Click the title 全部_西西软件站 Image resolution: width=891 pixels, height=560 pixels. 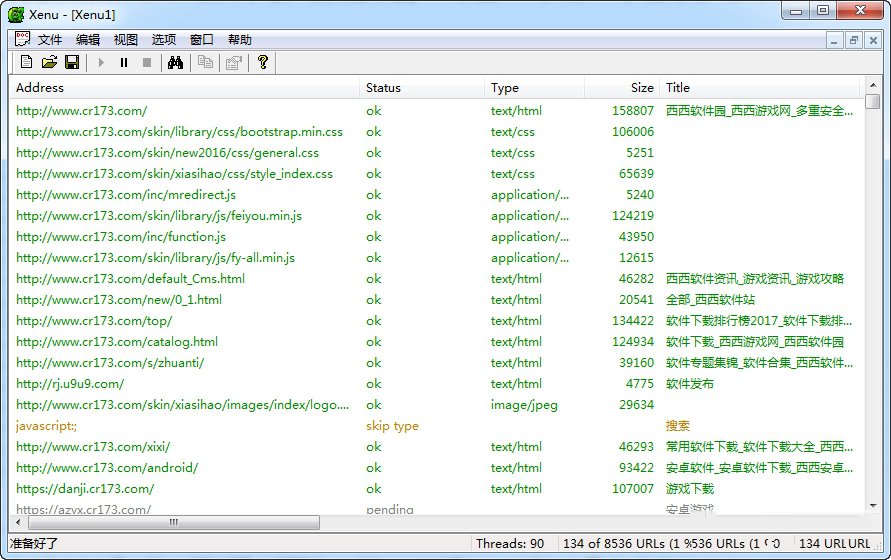[710, 300]
